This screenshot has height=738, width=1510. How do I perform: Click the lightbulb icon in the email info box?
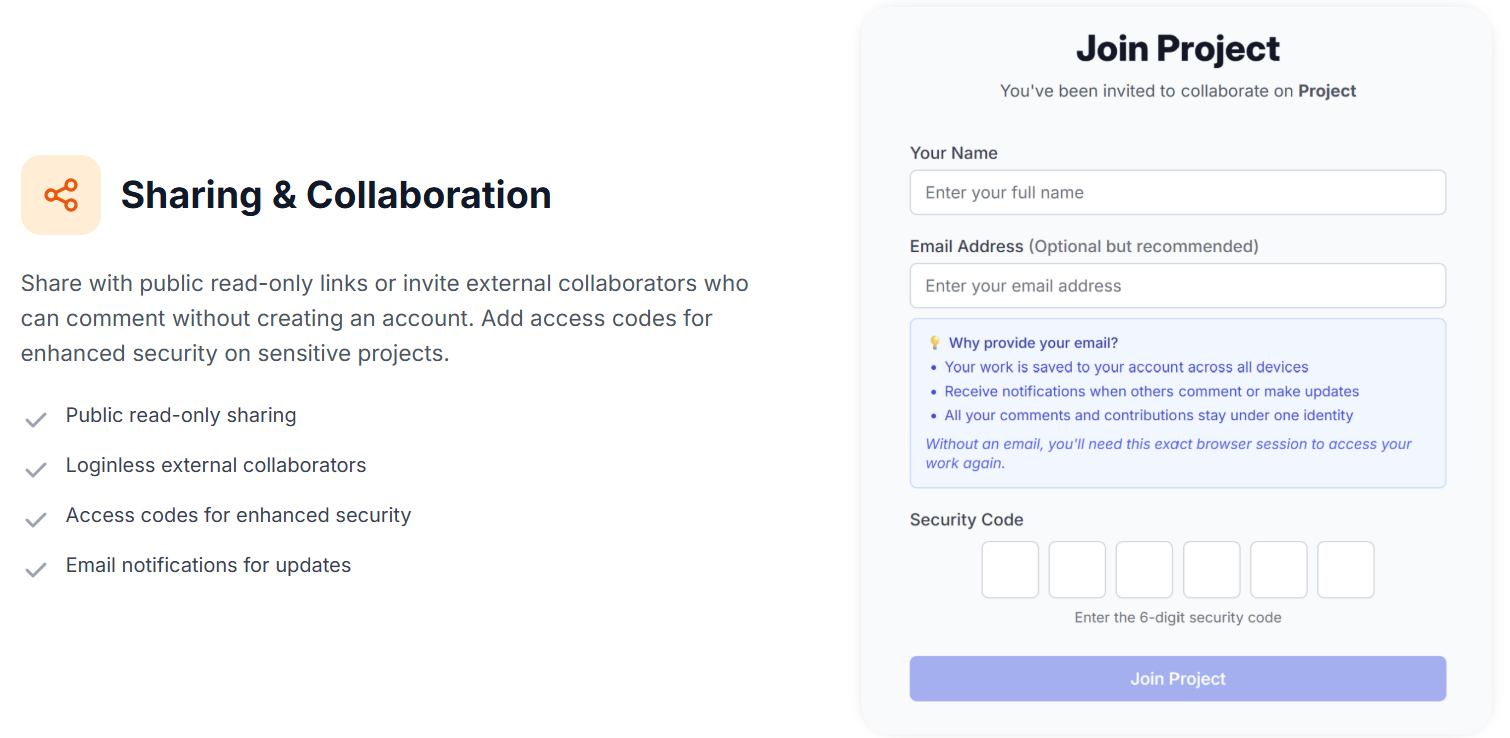click(934, 342)
